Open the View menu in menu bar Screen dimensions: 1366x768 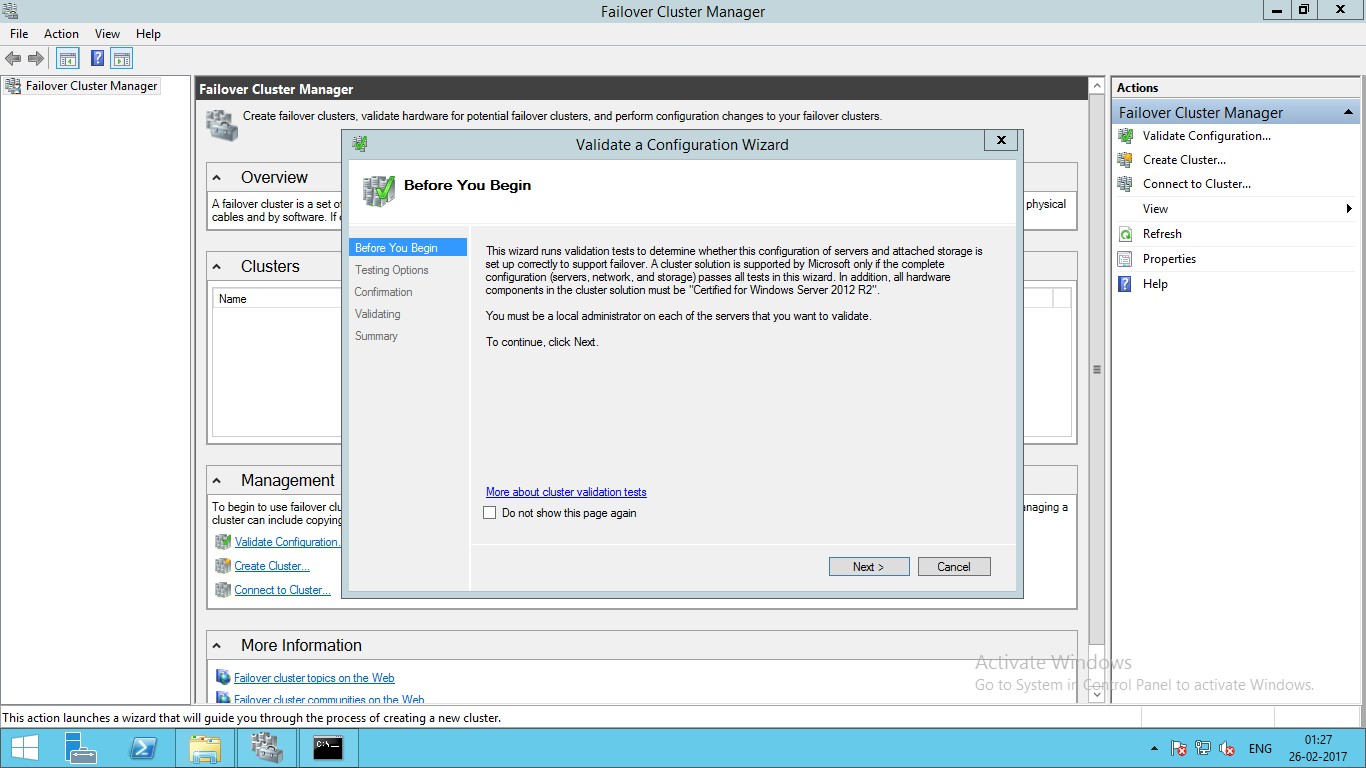click(107, 34)
